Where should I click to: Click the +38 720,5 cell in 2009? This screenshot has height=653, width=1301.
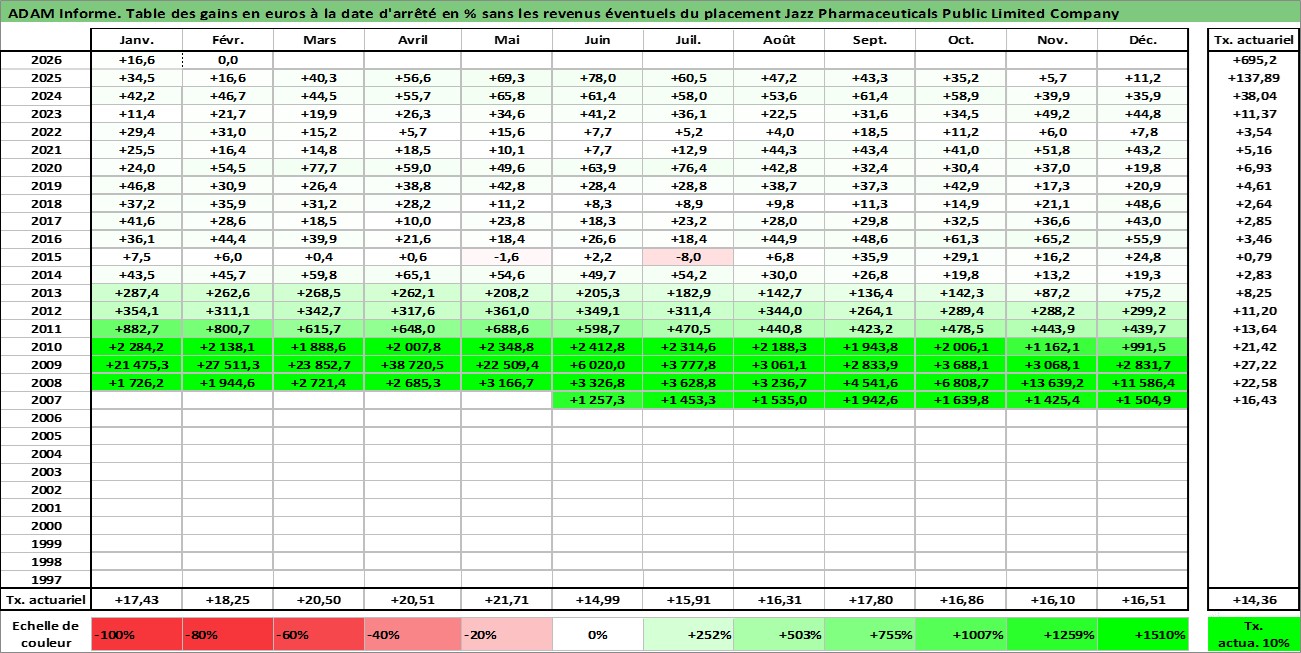pyautogui.click(x=412, y=365)
